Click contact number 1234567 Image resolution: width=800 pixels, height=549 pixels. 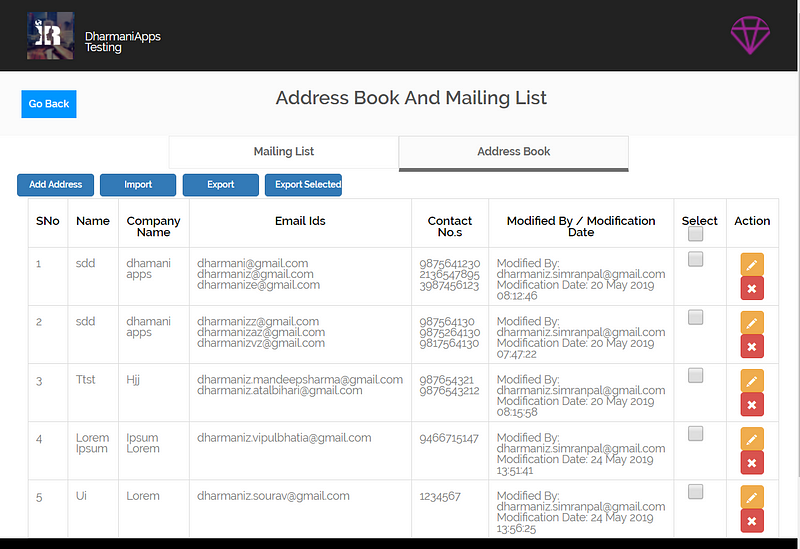[440, 496]
